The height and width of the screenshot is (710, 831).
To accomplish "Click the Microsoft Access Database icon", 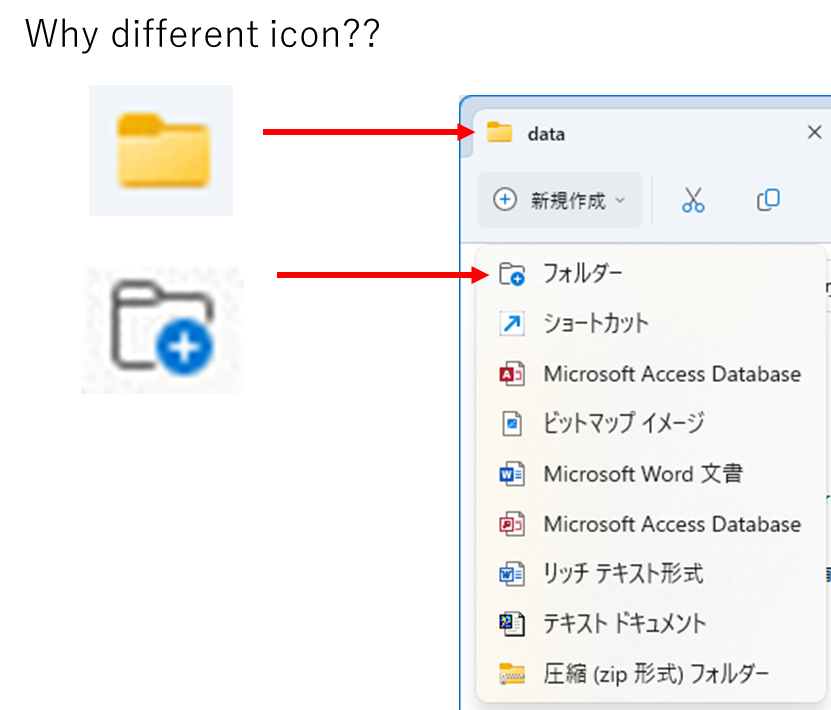I will (511, 374).
